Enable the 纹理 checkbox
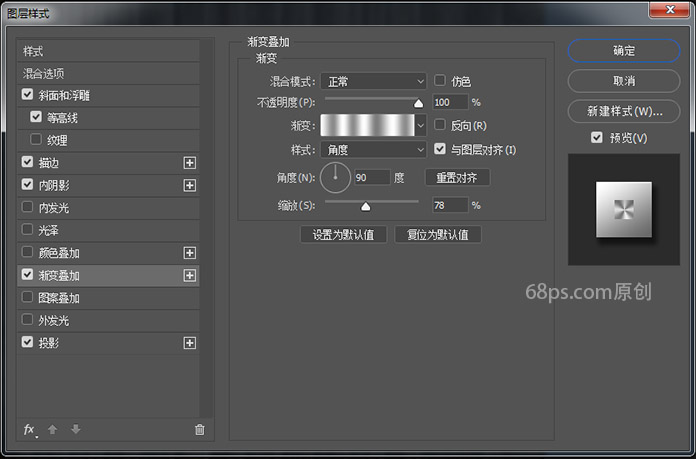Image resolution: width=696 pixels, height=459 pixels. pyautogui.click(x=36, y=139)
